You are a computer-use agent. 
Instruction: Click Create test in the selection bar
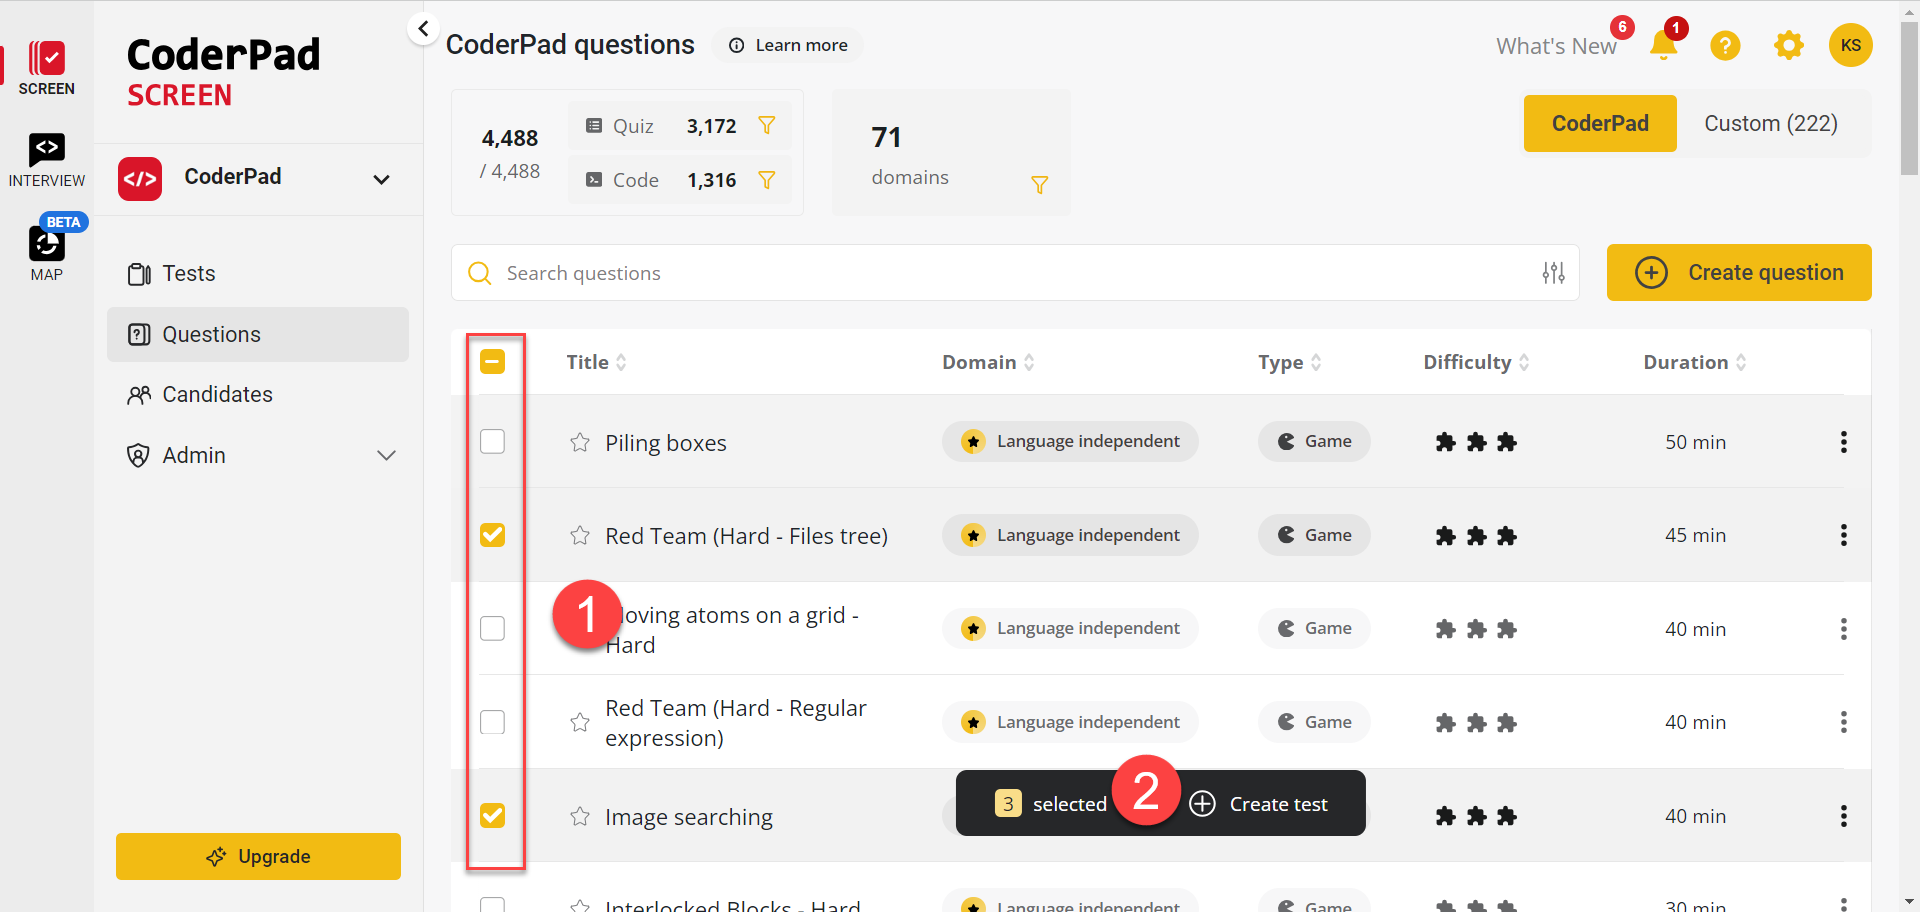[x=1260, y=804]
